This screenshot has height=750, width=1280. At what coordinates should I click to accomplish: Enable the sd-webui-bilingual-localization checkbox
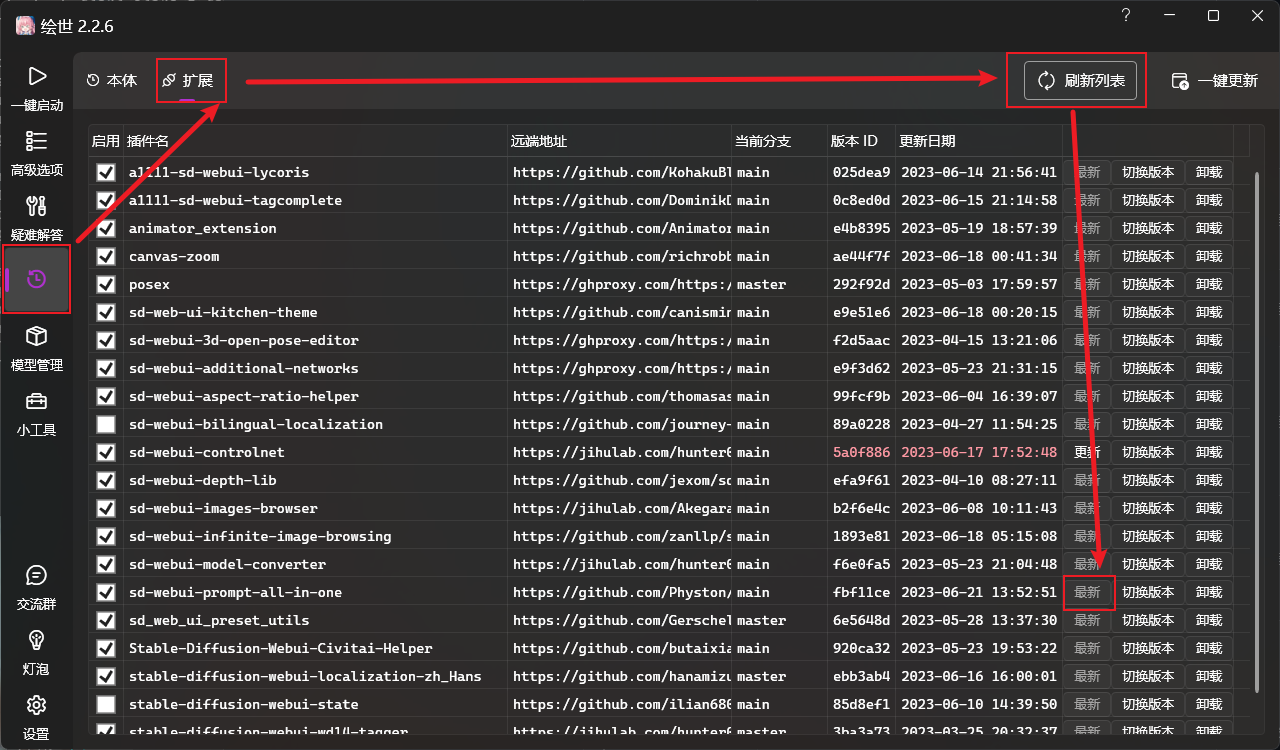click(106, 425)
